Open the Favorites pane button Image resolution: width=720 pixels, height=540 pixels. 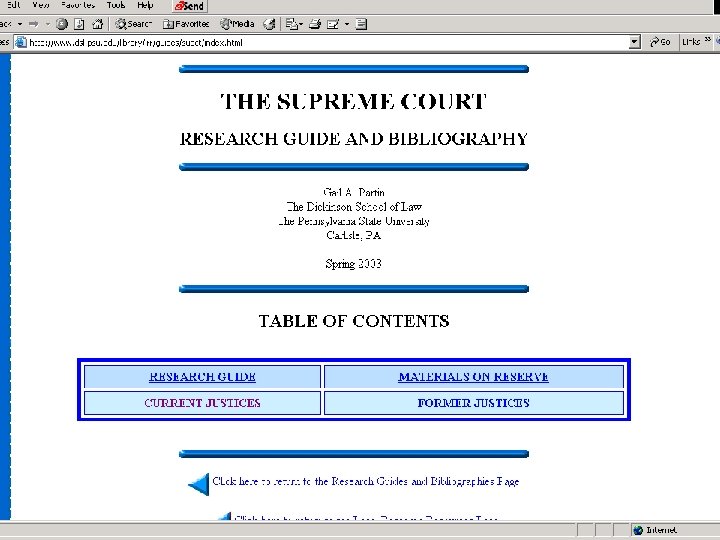pos(186,24)
